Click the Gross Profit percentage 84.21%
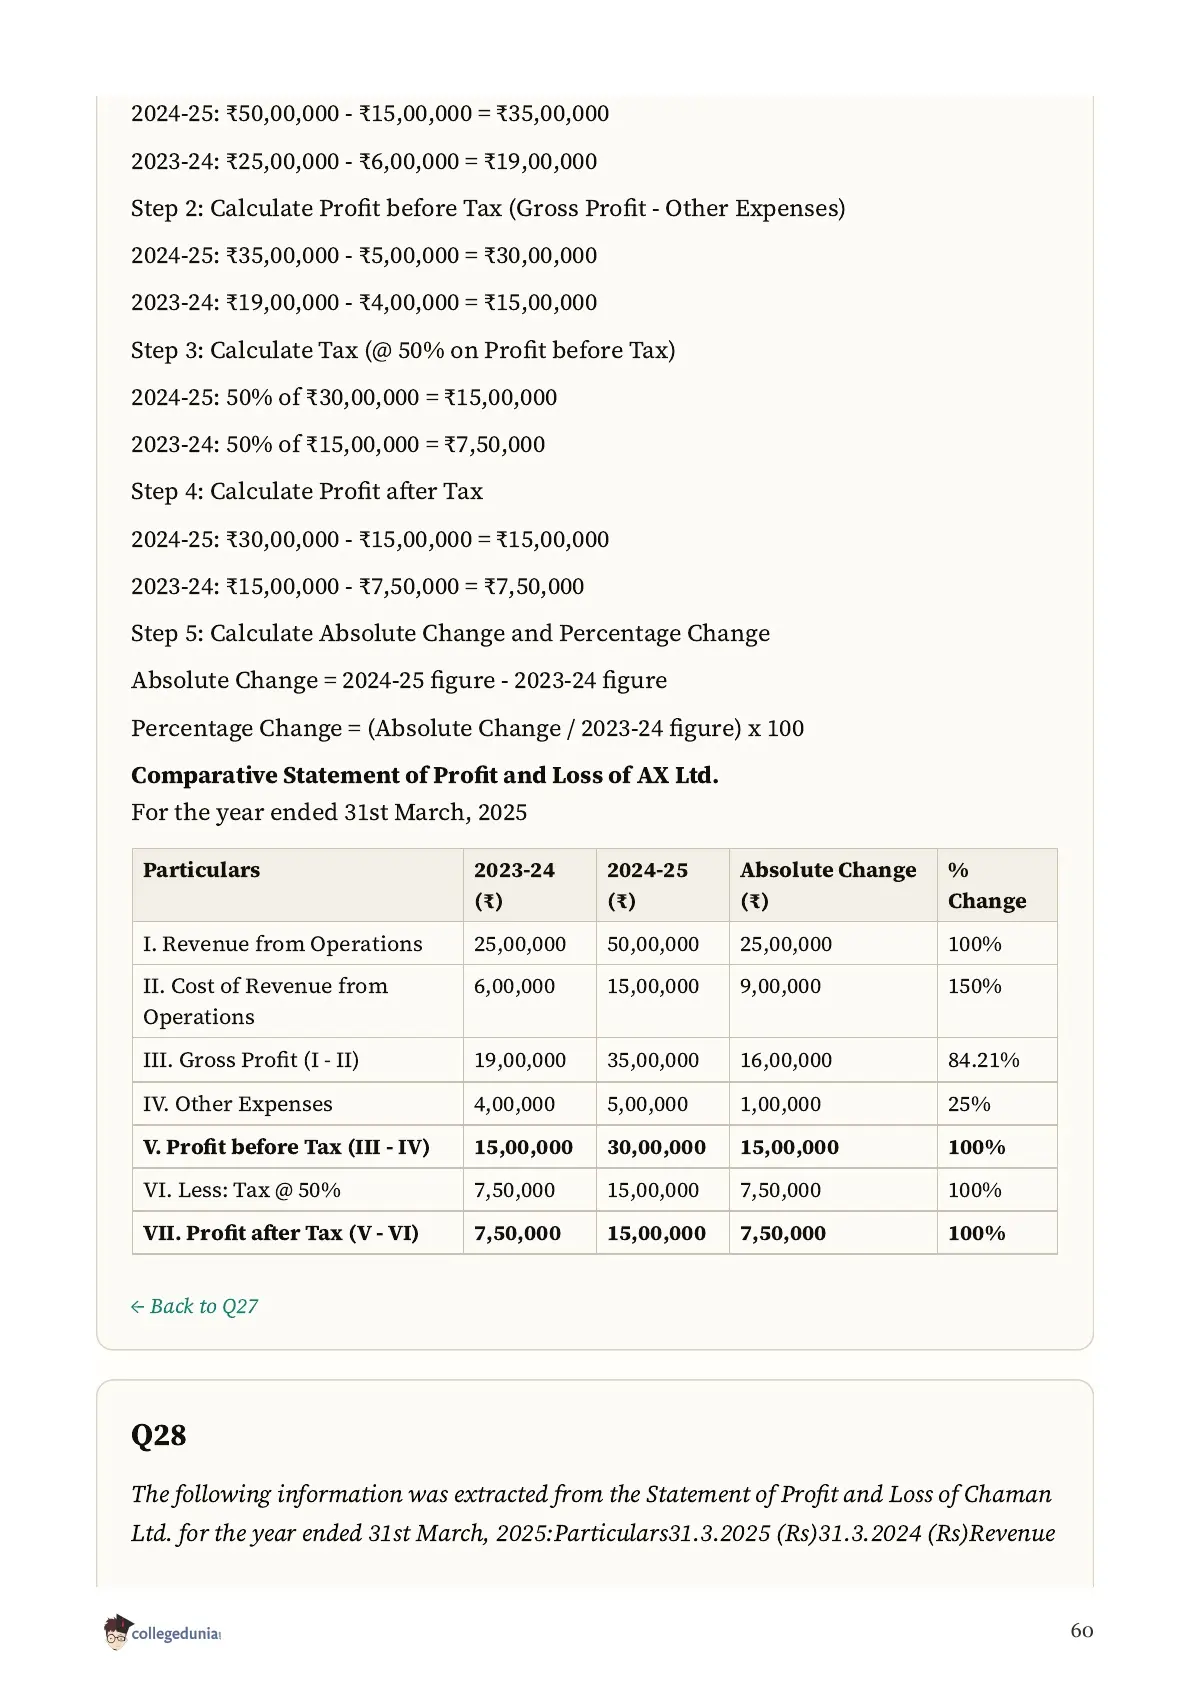 [x=983, y=1060]
